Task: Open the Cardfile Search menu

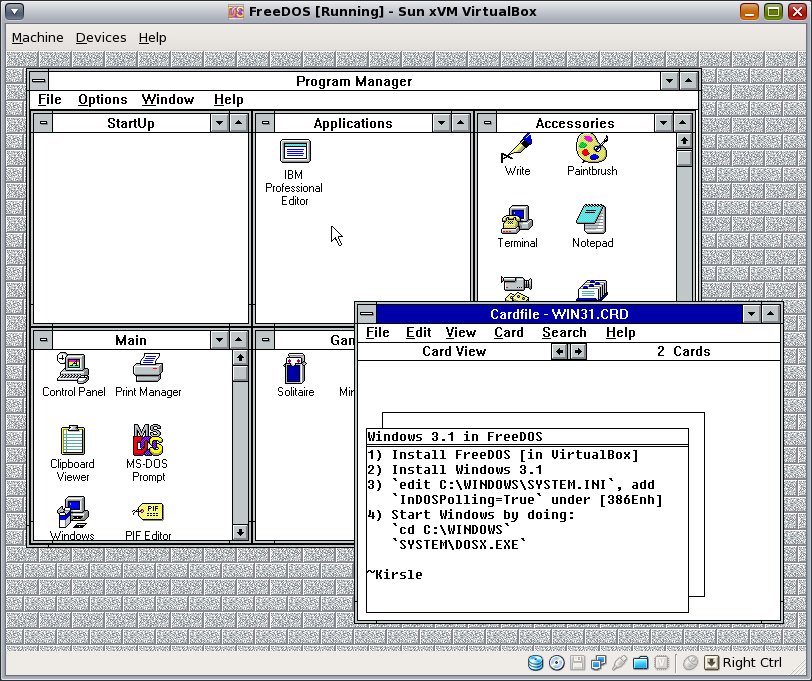Action: [x=564, y=332]
